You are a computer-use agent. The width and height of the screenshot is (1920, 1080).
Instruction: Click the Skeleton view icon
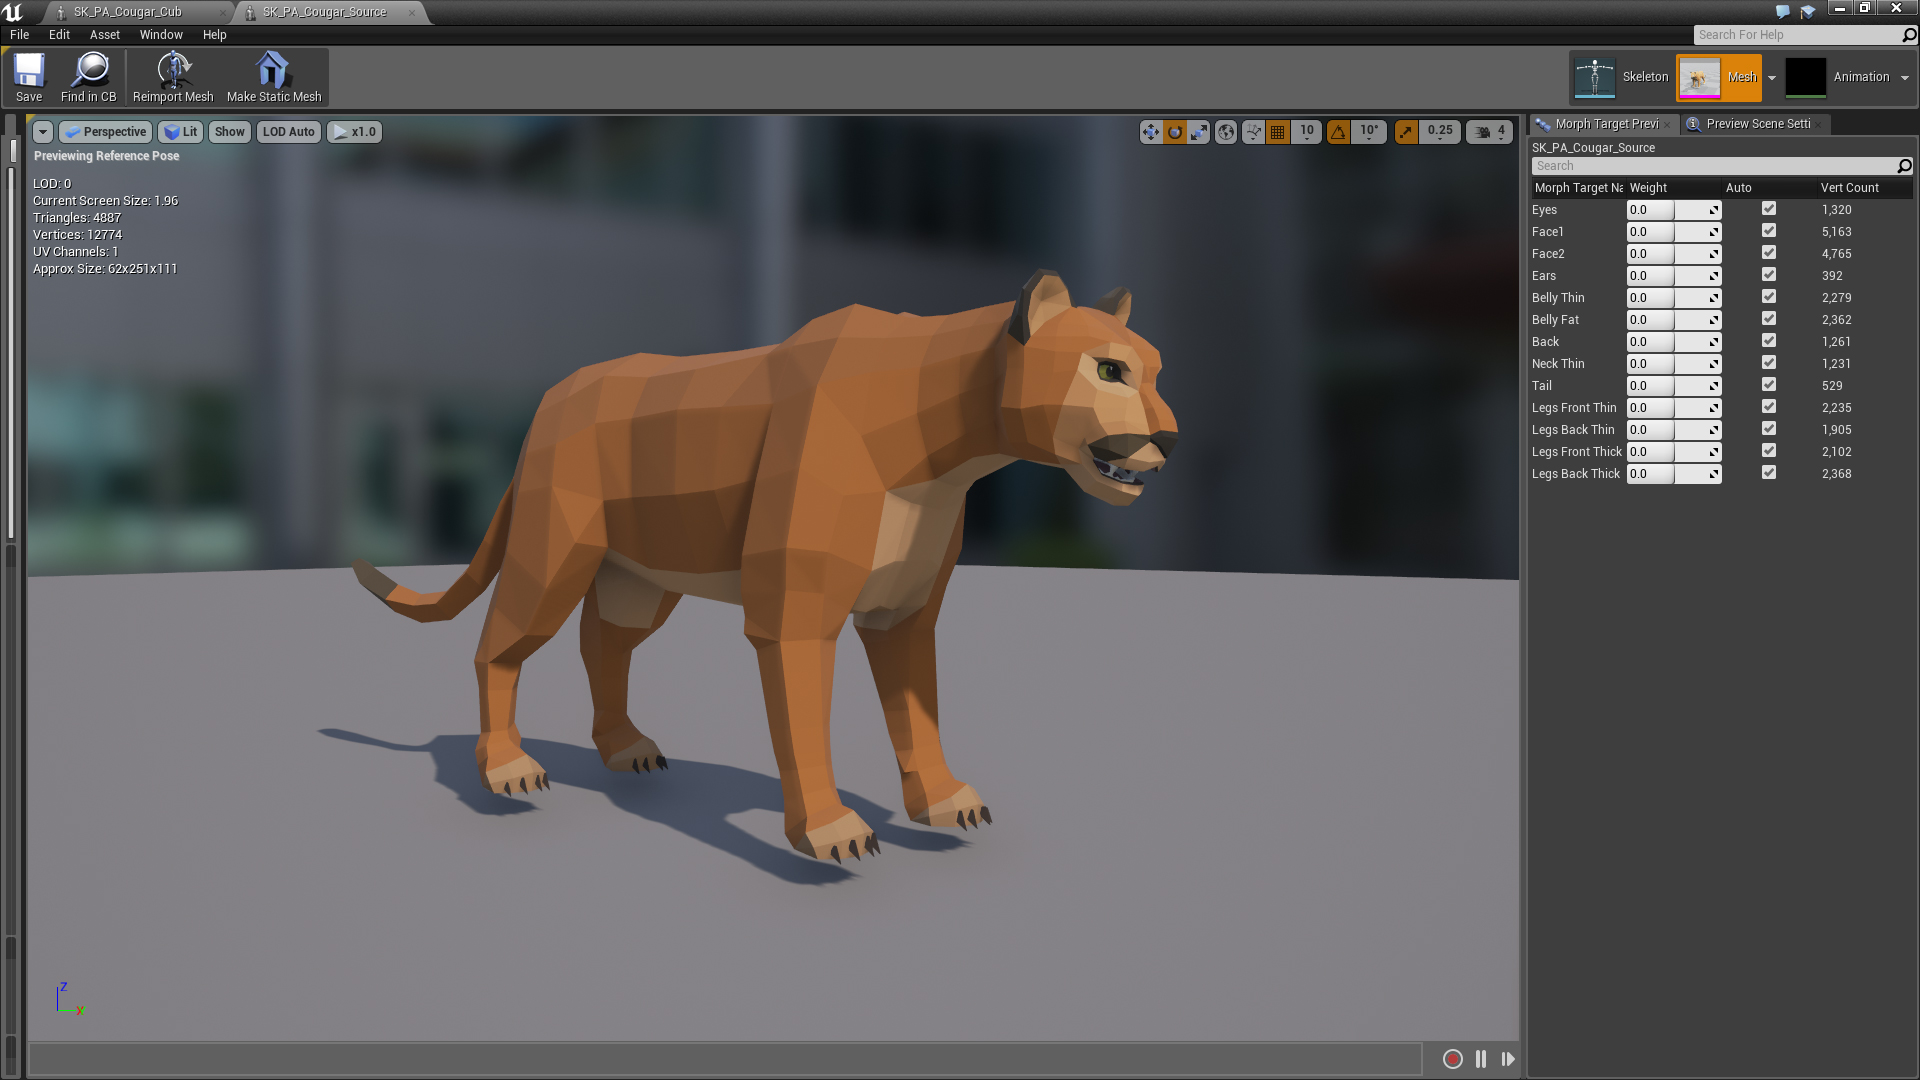pos(1596,76)
